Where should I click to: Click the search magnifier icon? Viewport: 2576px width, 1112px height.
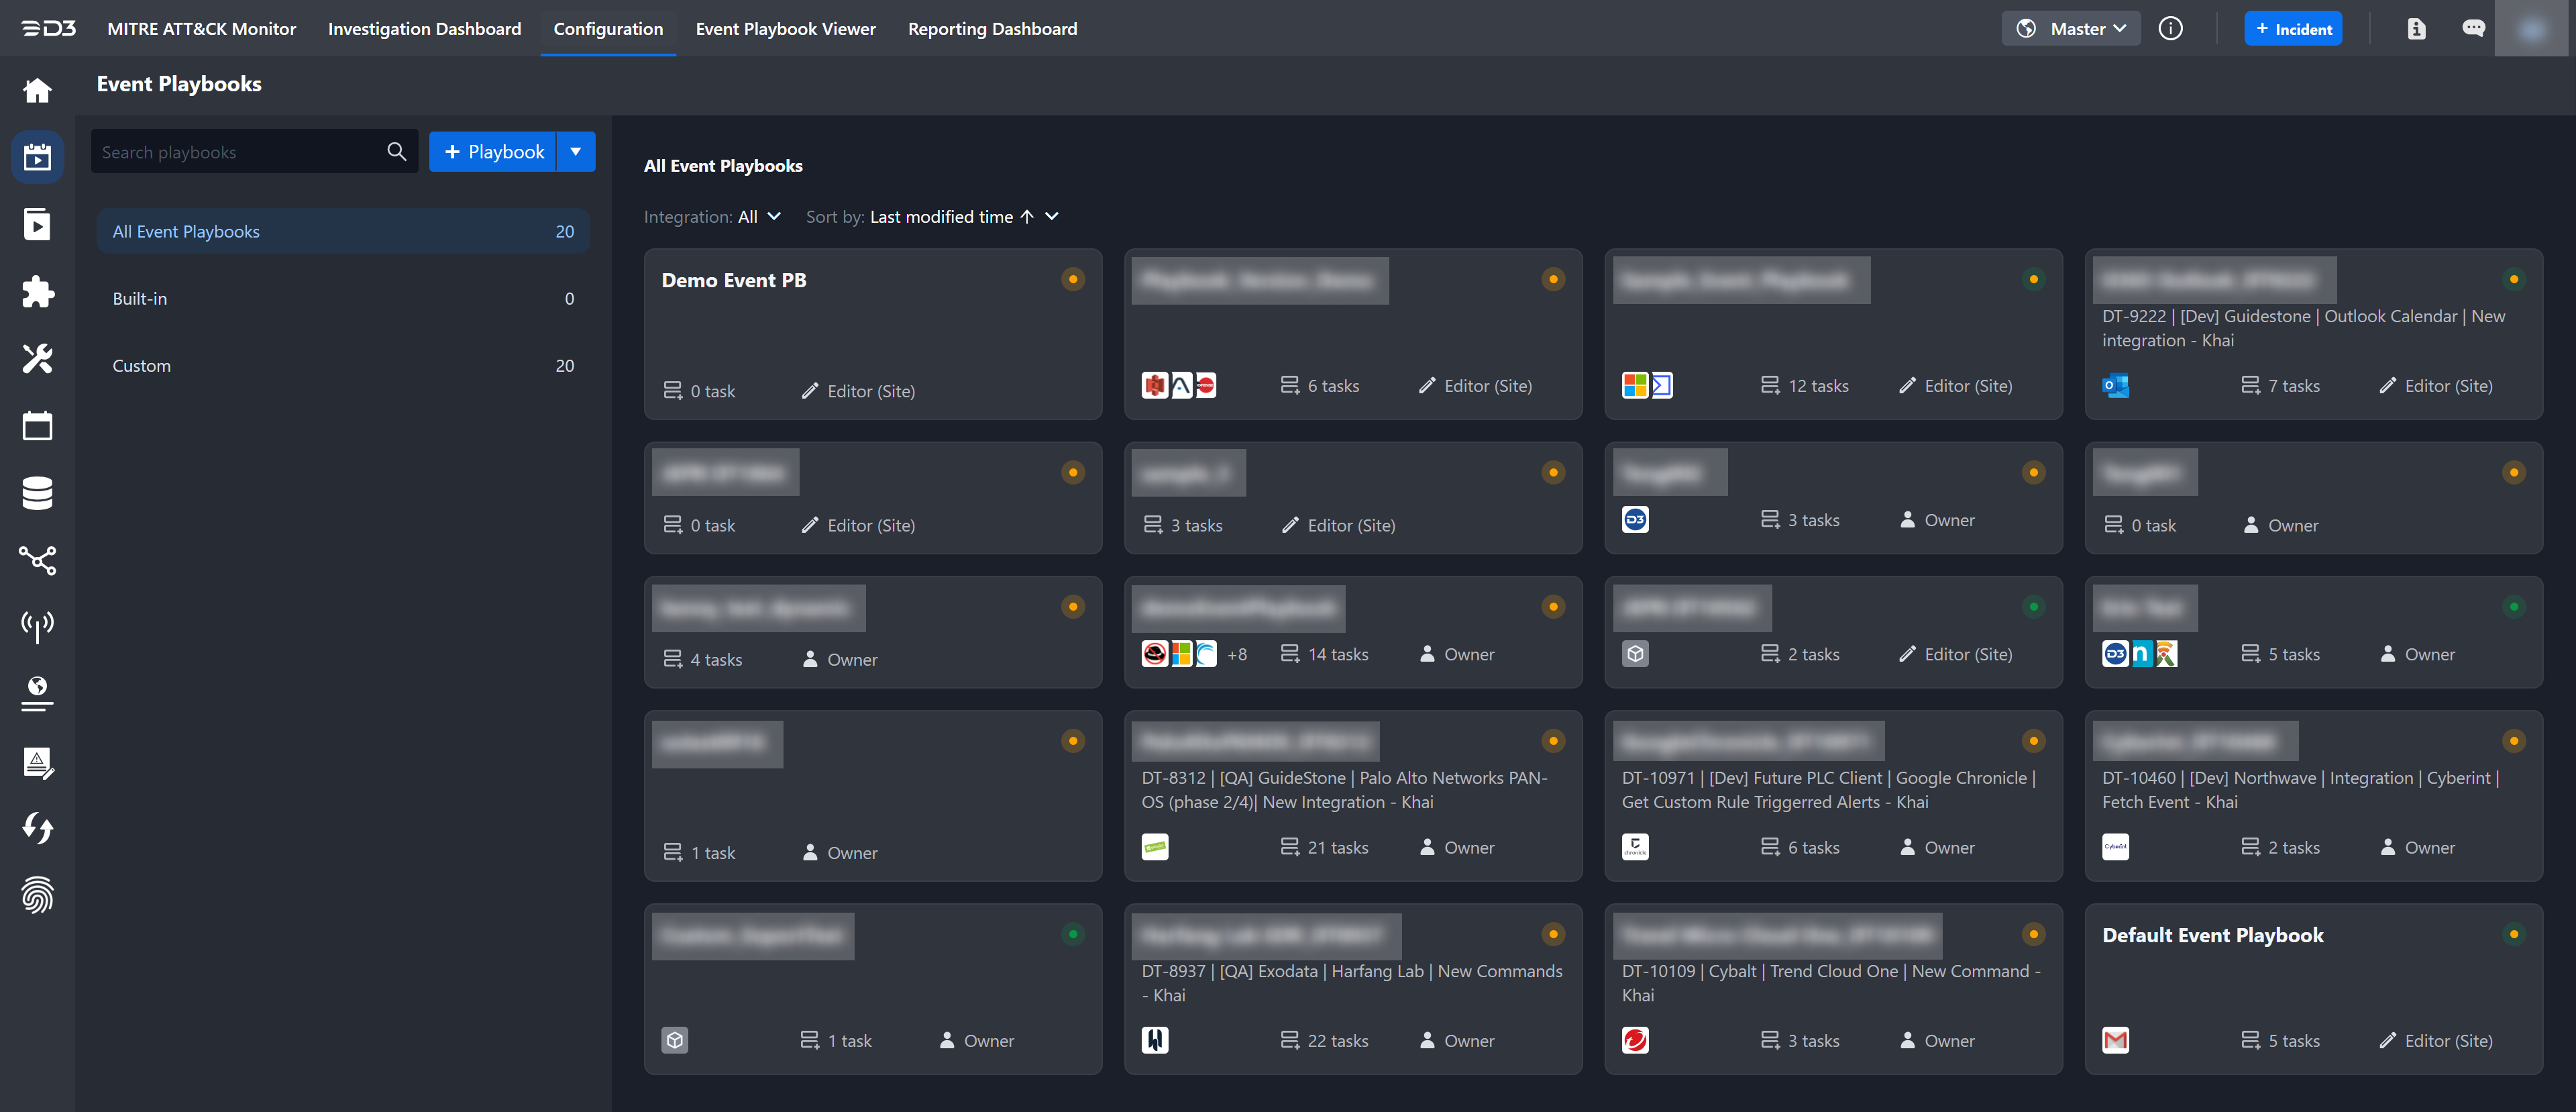click(396, 152)
